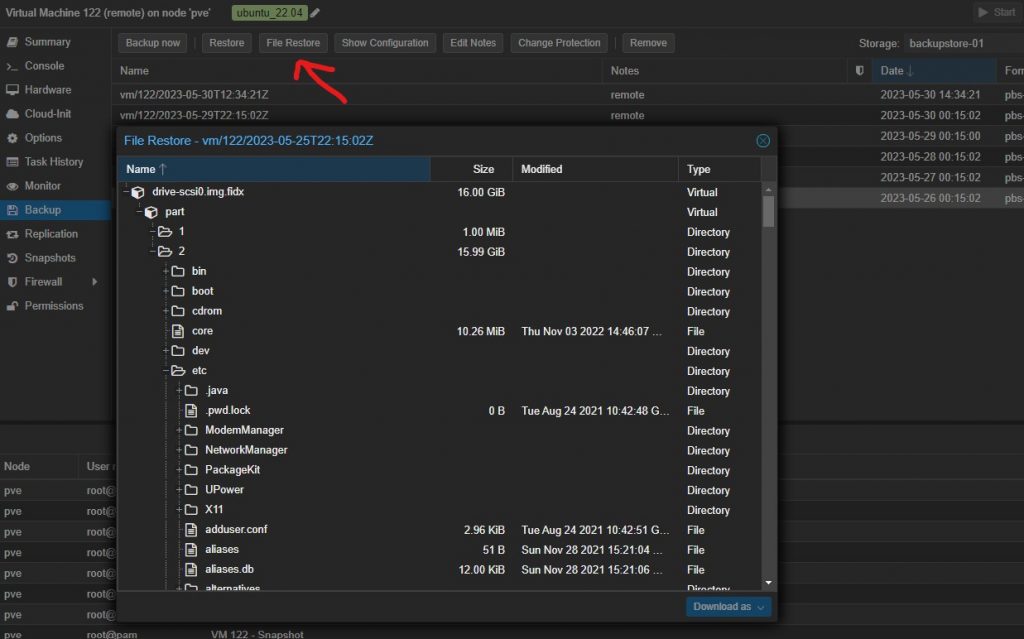Screen dimensions: 1024x639
Task: Click the NetworkManager folder icon
Action: click(x=191, y=450)
